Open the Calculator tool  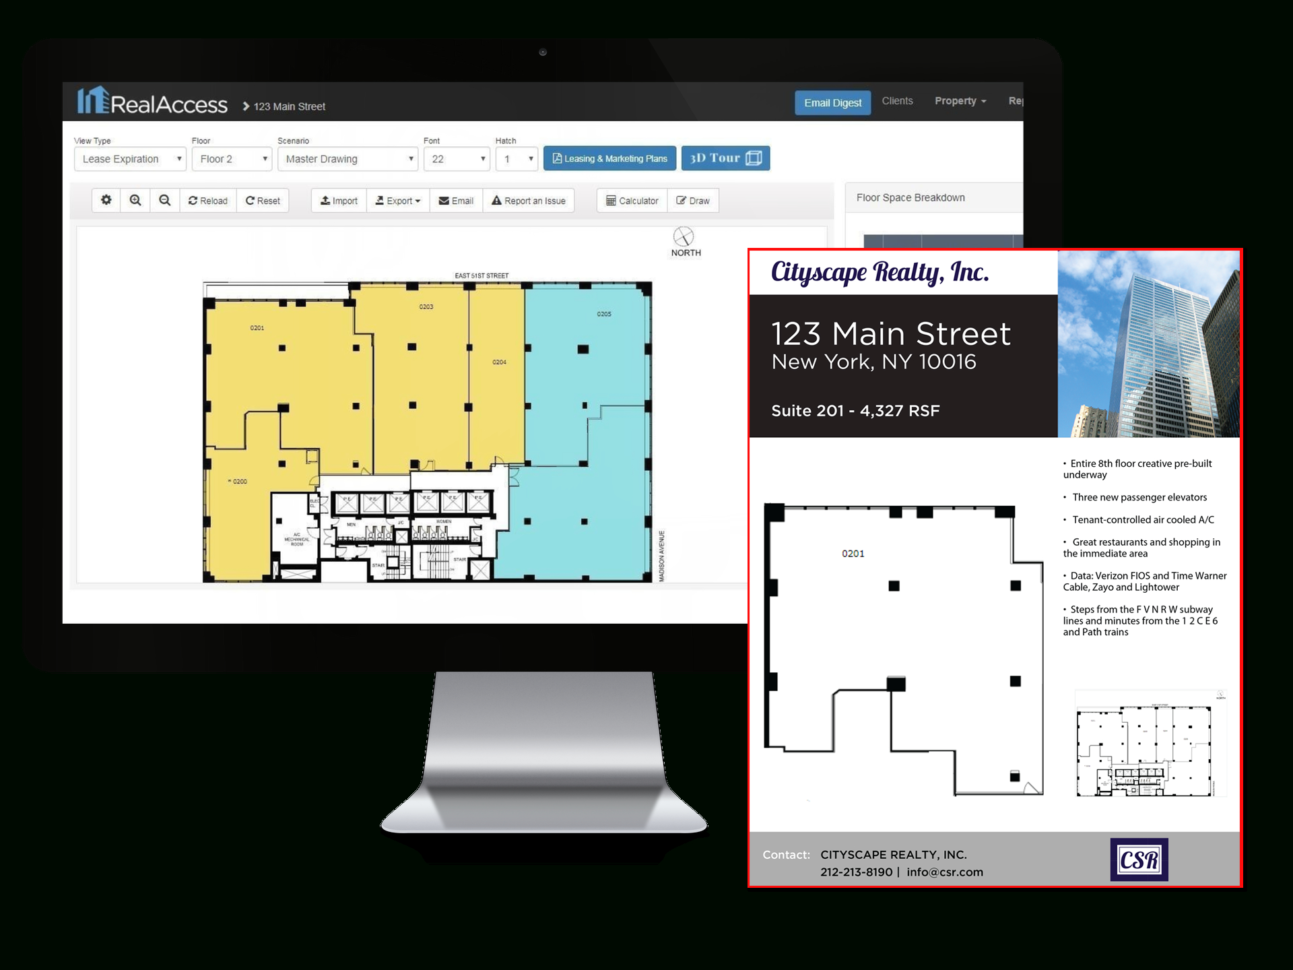pos(632,201)
